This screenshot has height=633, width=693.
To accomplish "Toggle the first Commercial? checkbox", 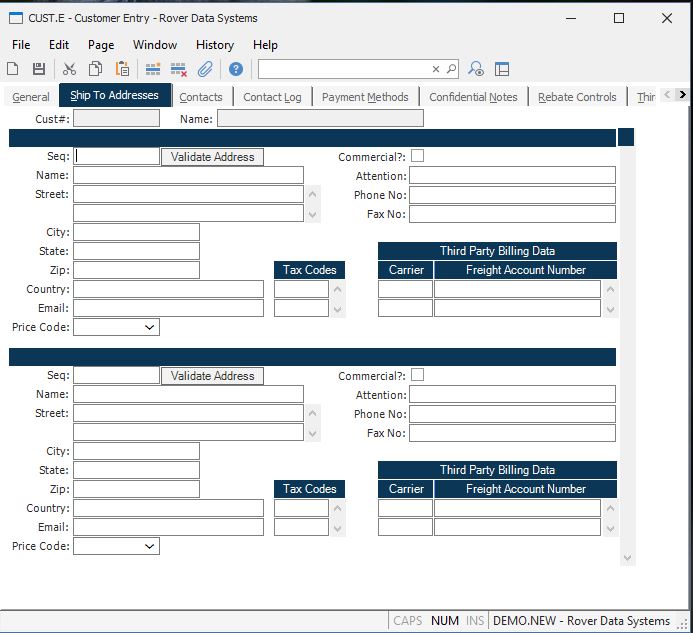I will tap(417, 156).
